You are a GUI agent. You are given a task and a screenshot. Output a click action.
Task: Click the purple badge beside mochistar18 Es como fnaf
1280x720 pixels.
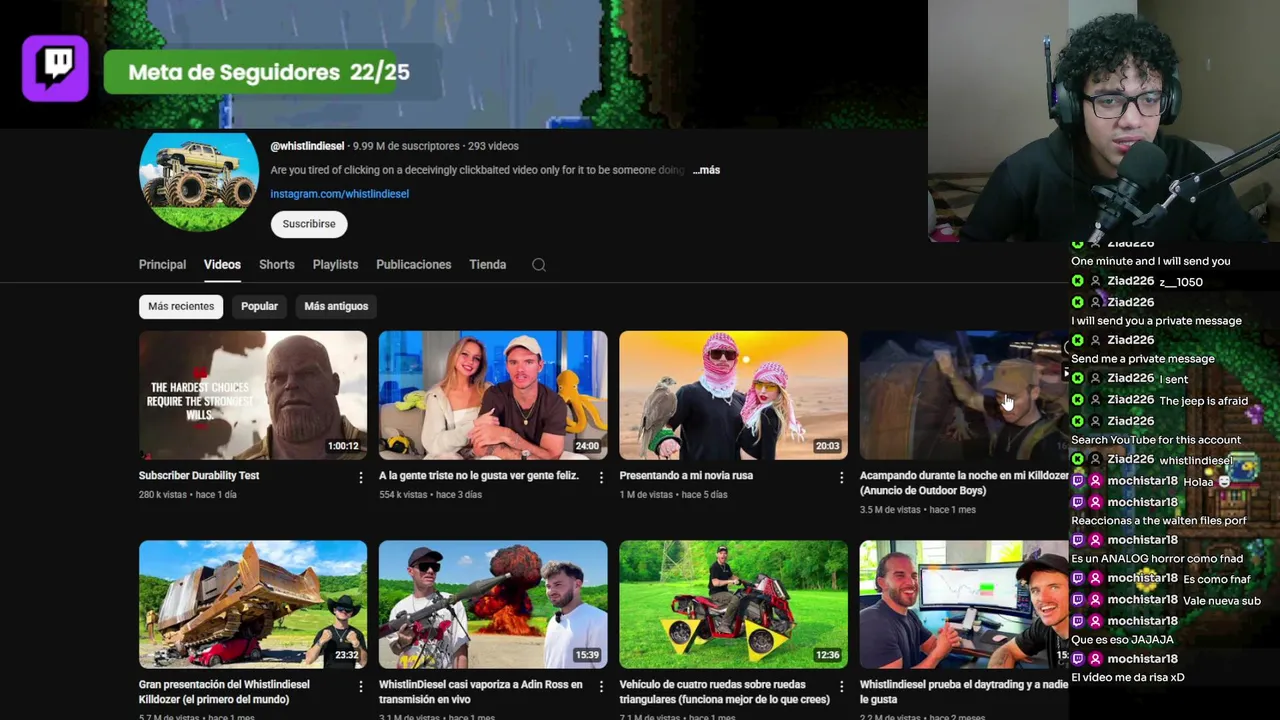(x=1077, y=579)
